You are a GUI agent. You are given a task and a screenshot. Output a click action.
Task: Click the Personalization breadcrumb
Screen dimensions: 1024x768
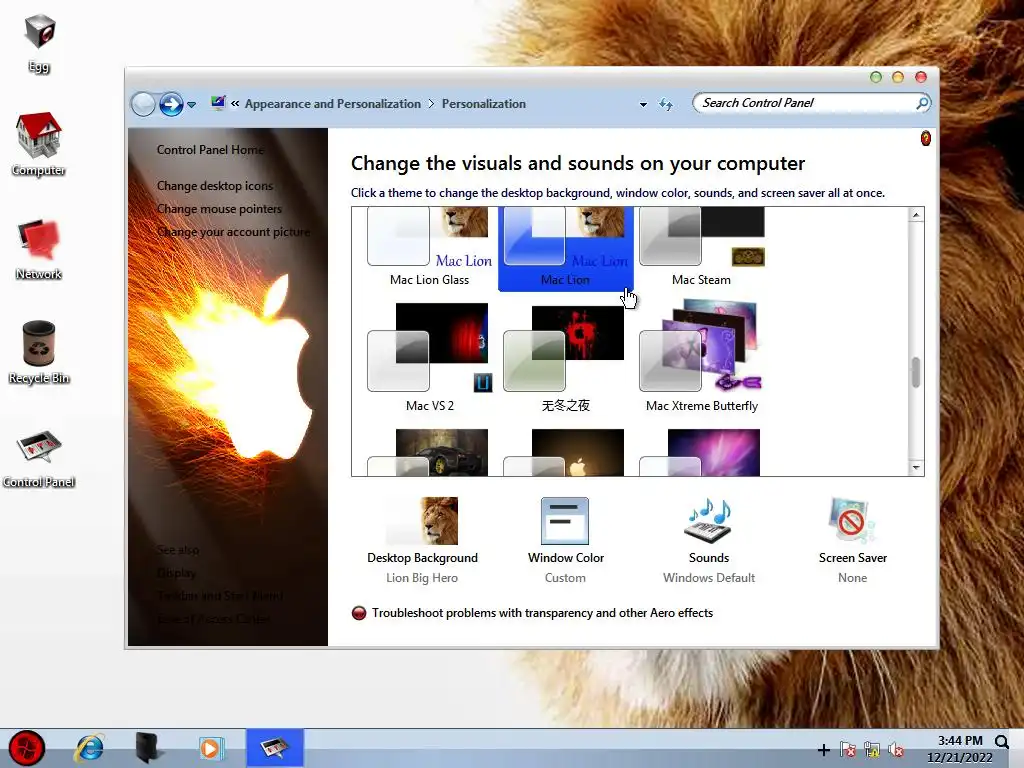pos(483,104)
